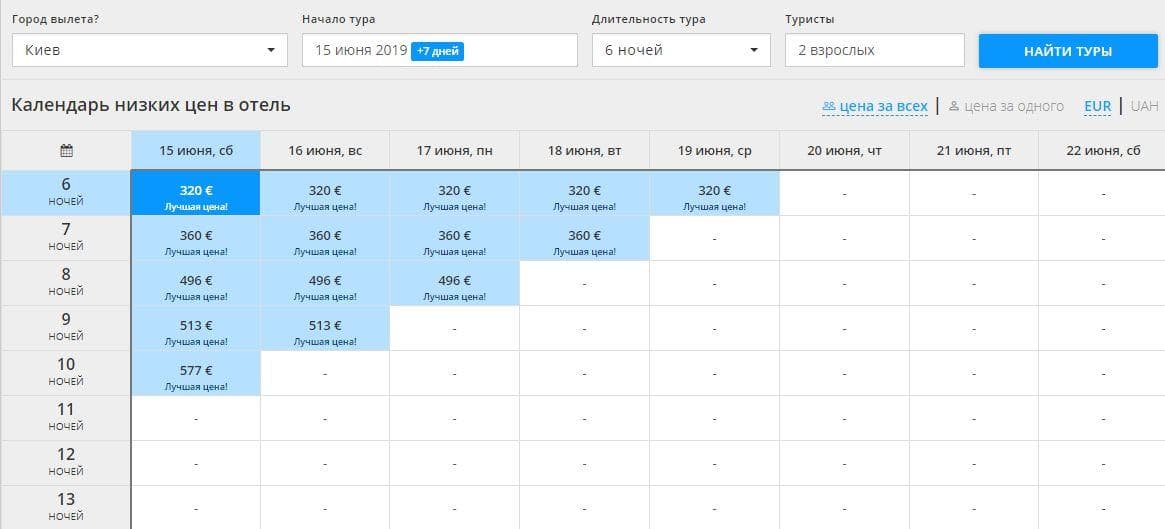This screenshot has width=1165, height=529.
Task: Select UAH currency
Action: click(x=1144, y=106)
